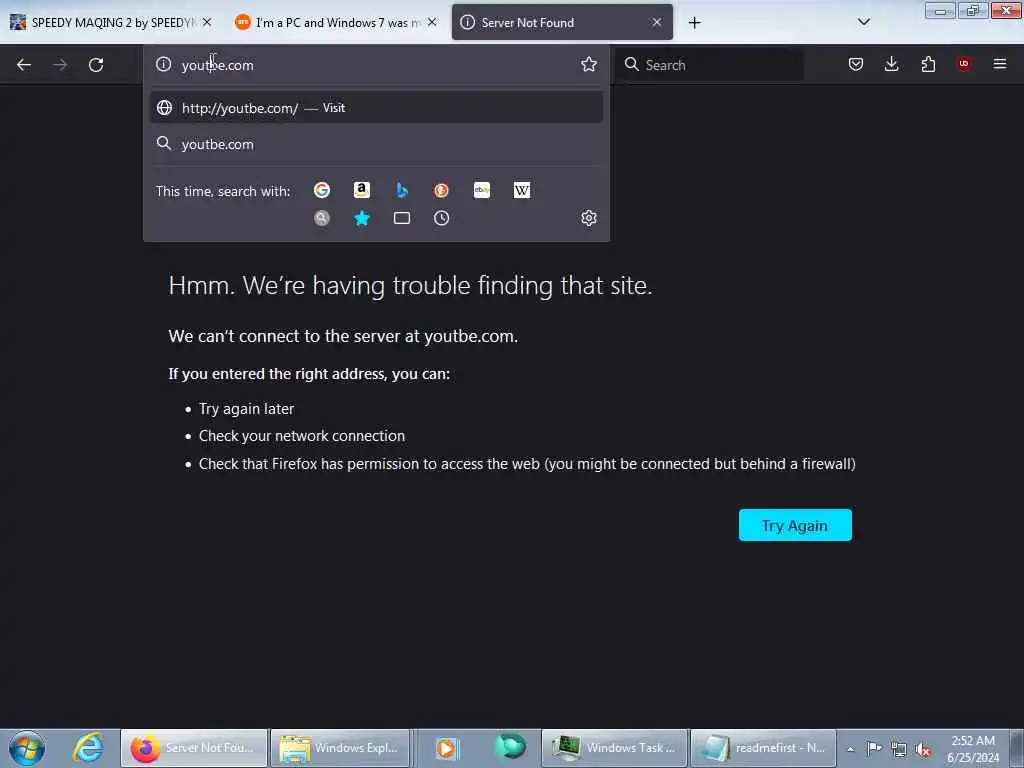
Task: Show hidden tray icons arrow
Action: click(850, 749)
